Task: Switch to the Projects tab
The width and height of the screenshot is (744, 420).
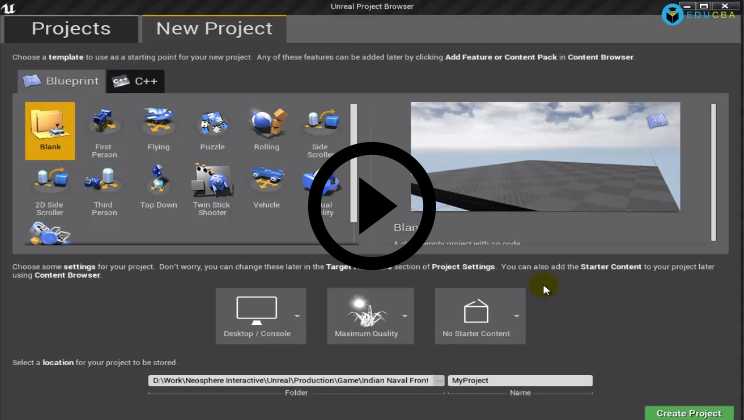Action: click(x=71, y=28)
